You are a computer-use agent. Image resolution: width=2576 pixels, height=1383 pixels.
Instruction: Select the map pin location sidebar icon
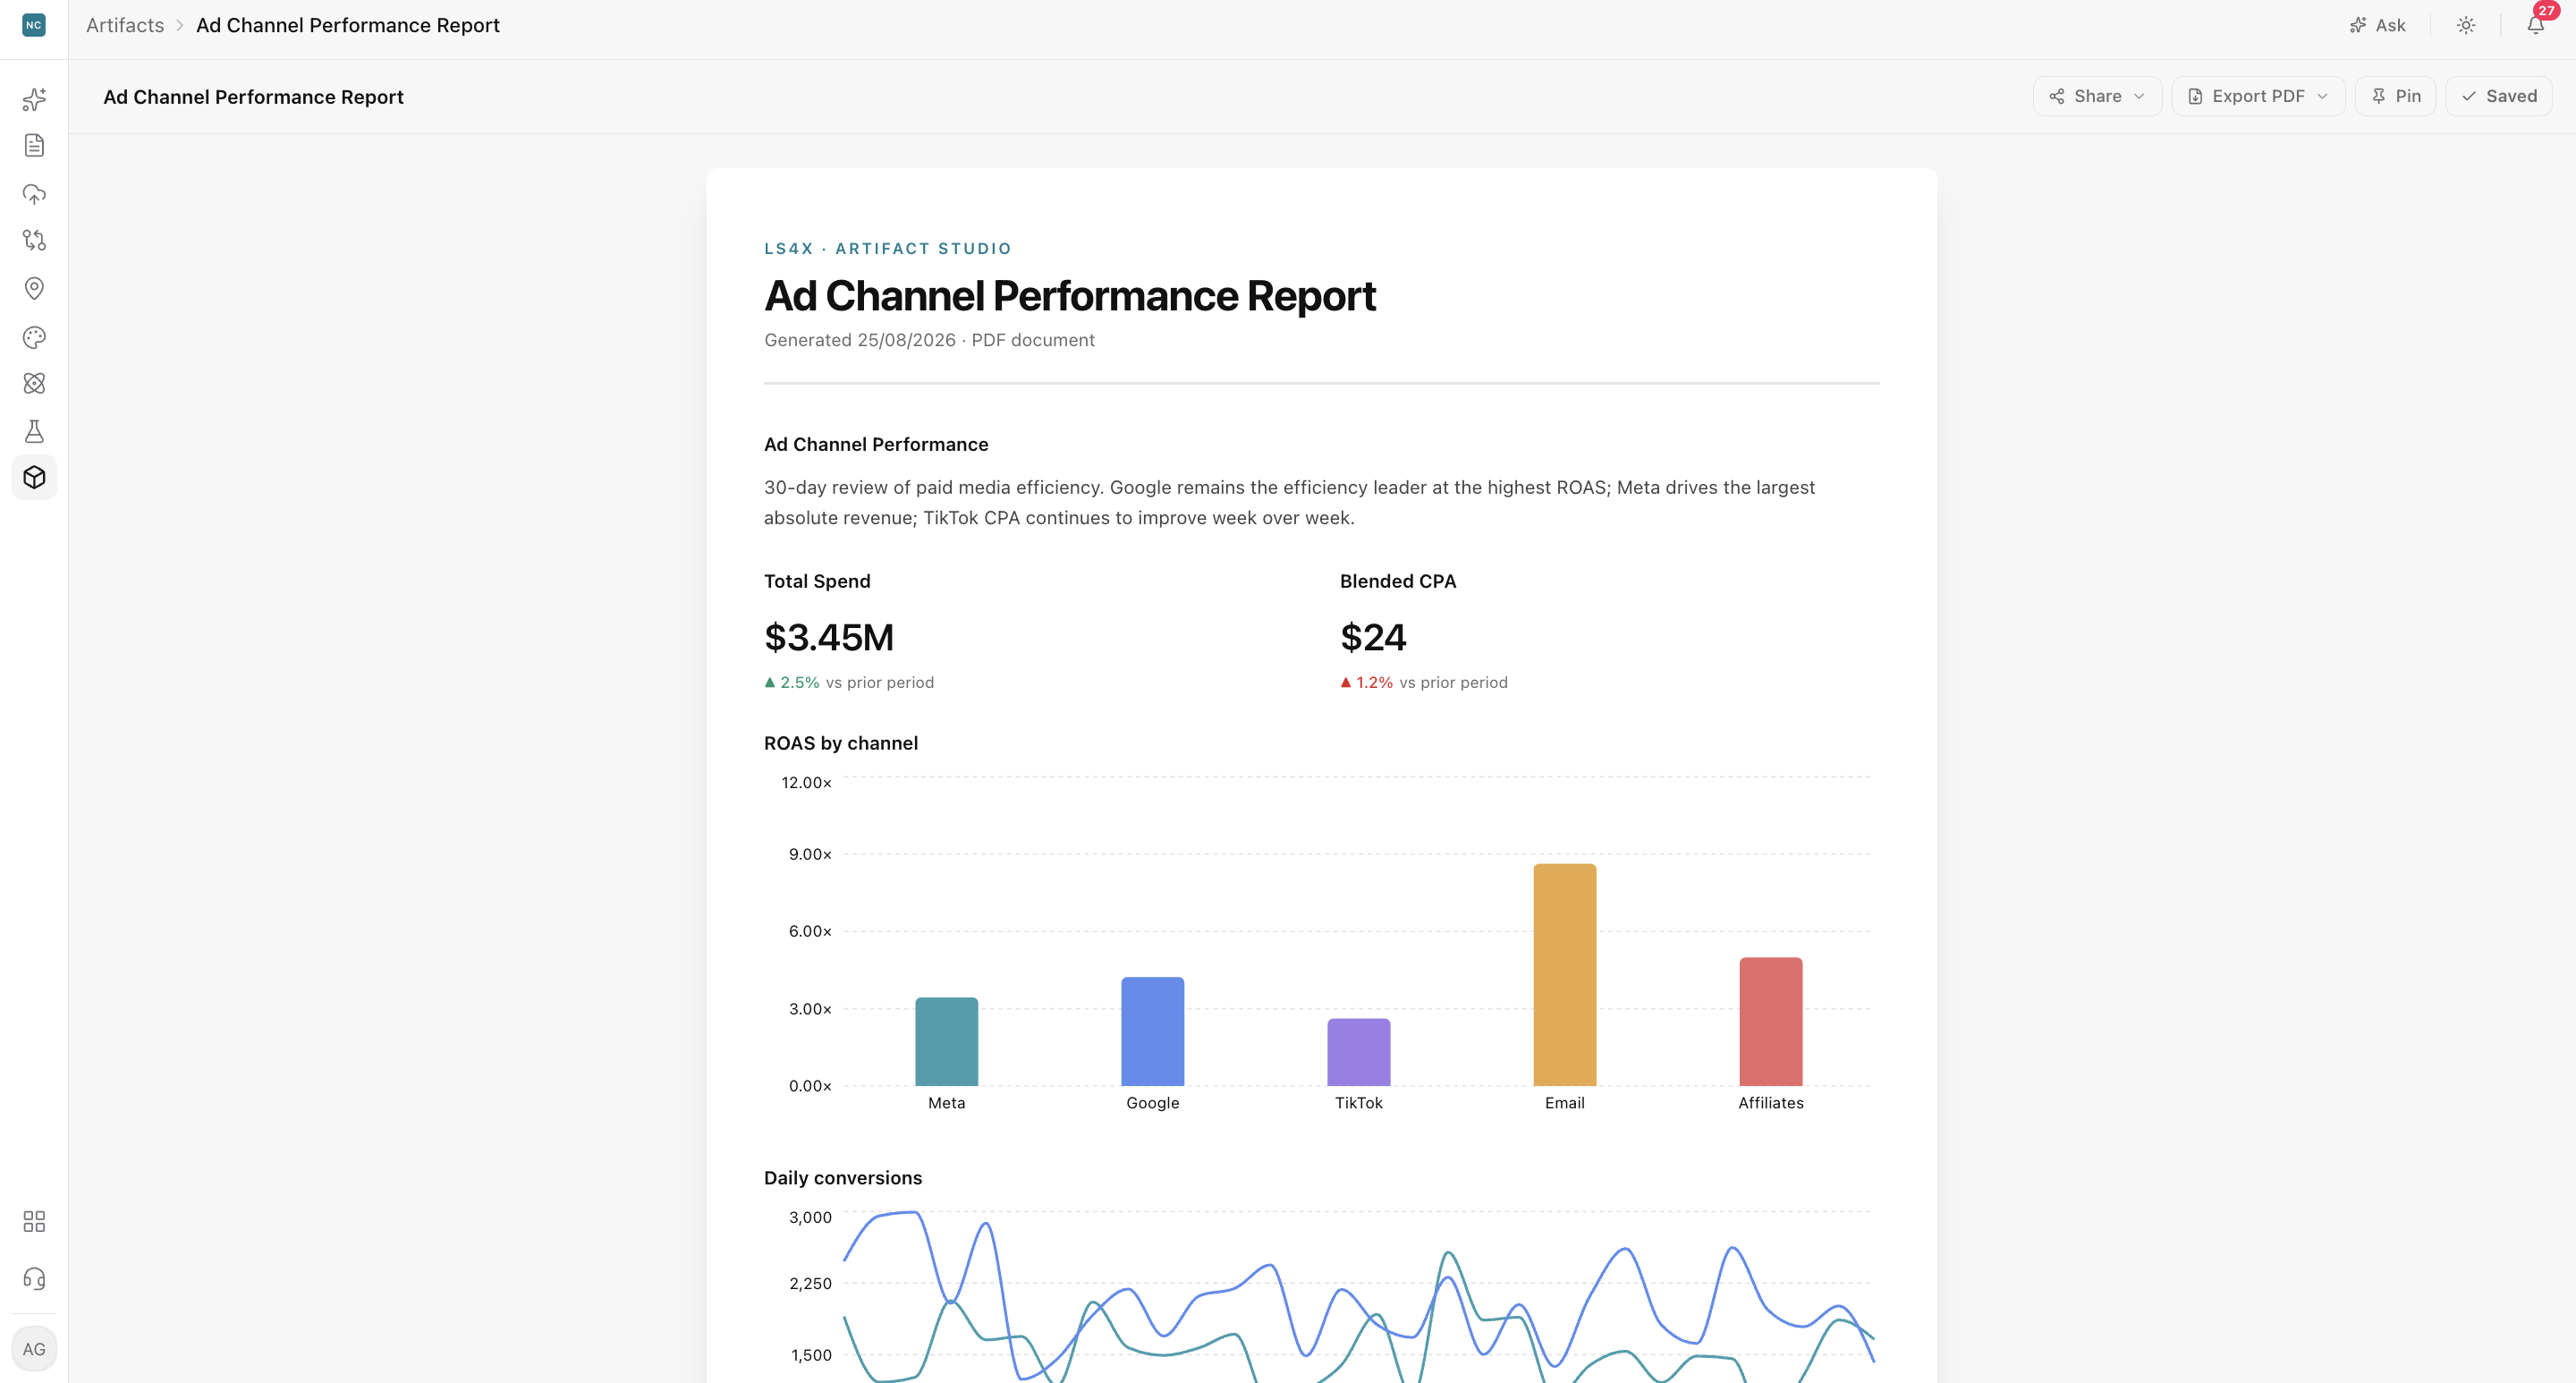[34, 288]
